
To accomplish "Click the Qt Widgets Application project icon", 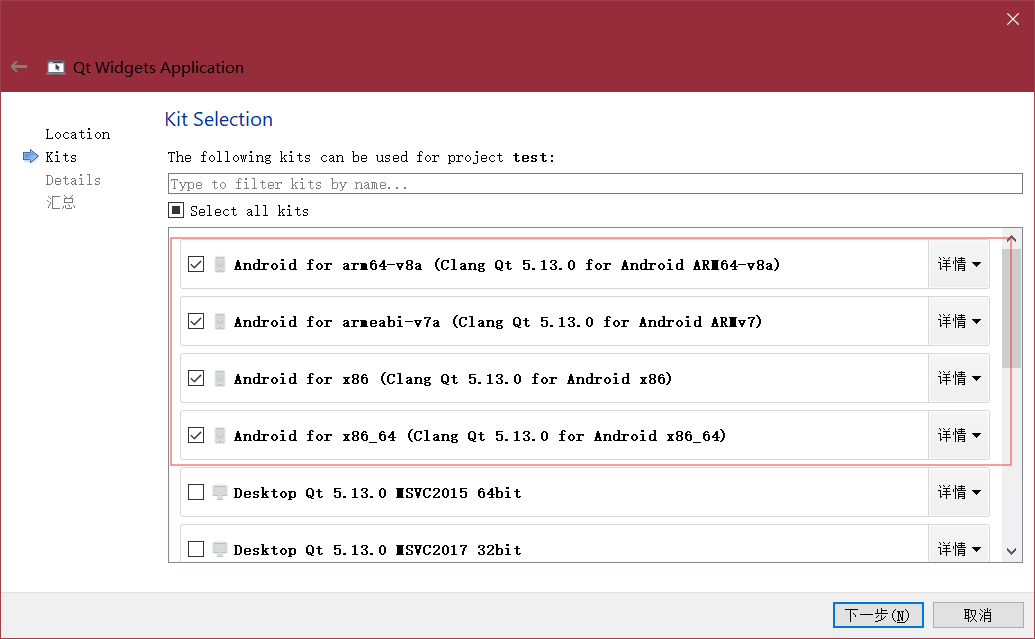I will (x=56, y=67).
